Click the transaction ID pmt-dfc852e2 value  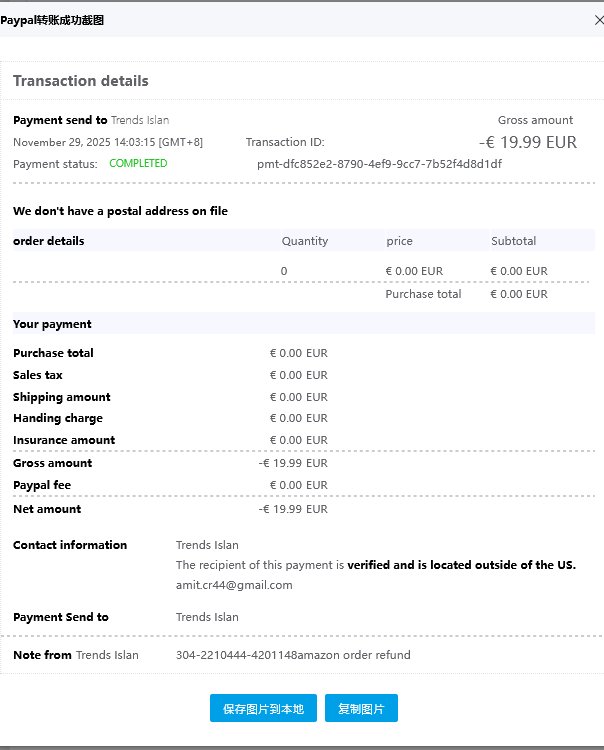[x=379, y=164]
